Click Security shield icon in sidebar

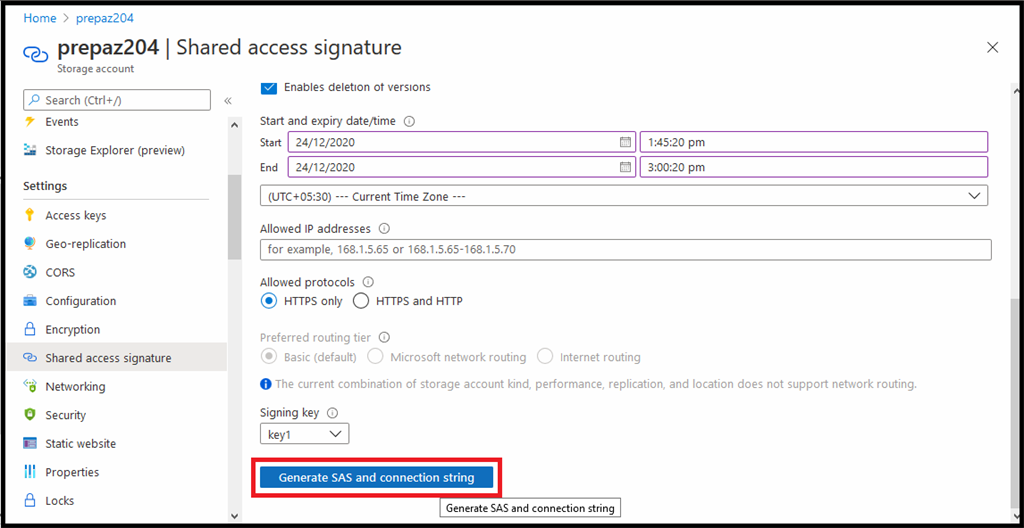(29, 415)
